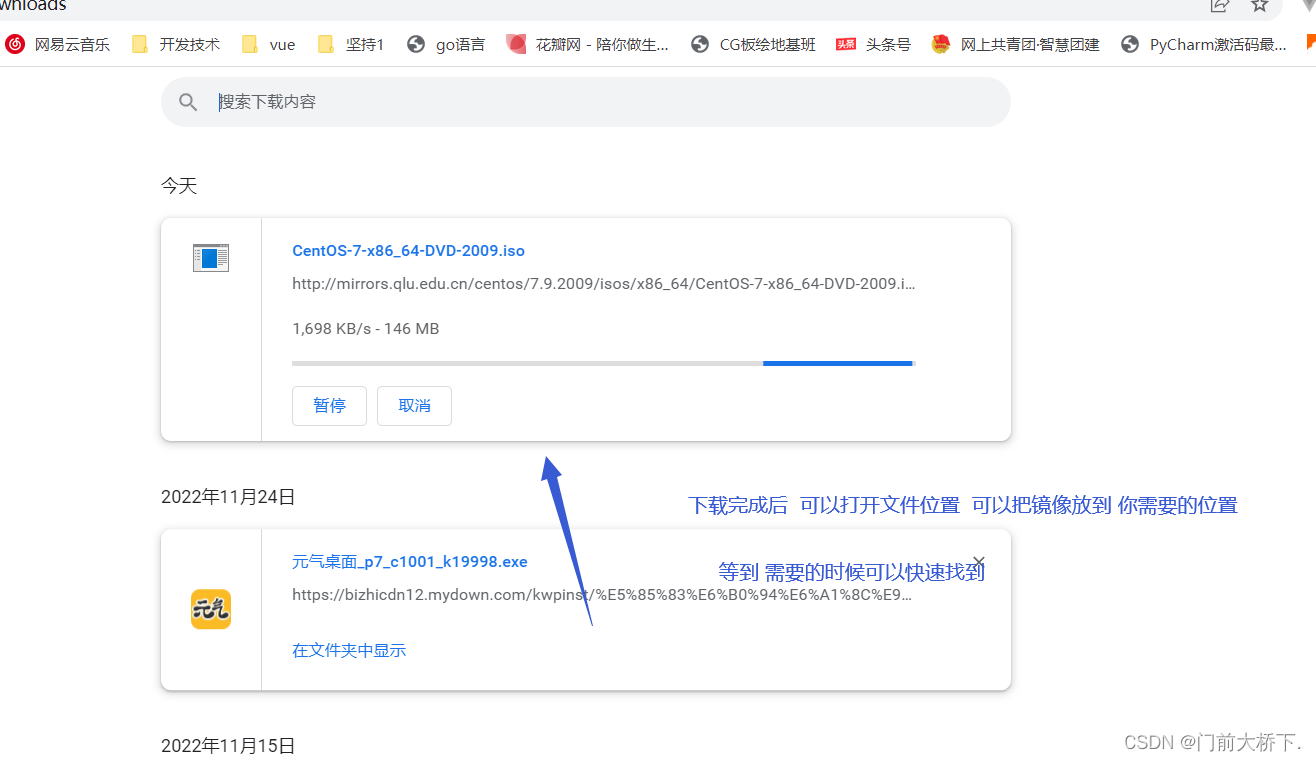1316x761 pixels.
Task: Open the go语言 bookmark
Action: click(x=446, y=45)
